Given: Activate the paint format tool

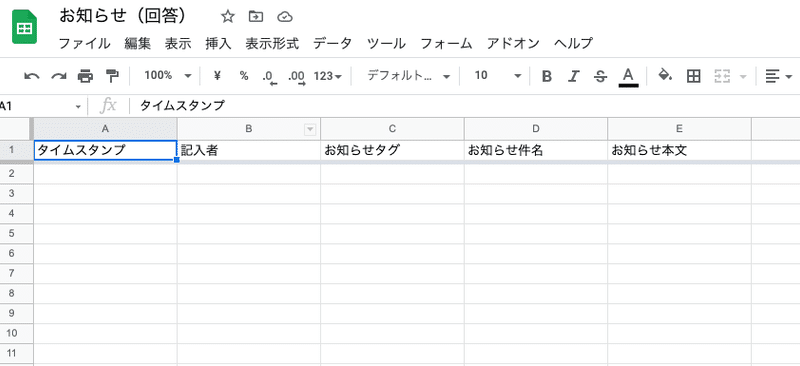Looking at the screenshot, I should tap(111, 76).
